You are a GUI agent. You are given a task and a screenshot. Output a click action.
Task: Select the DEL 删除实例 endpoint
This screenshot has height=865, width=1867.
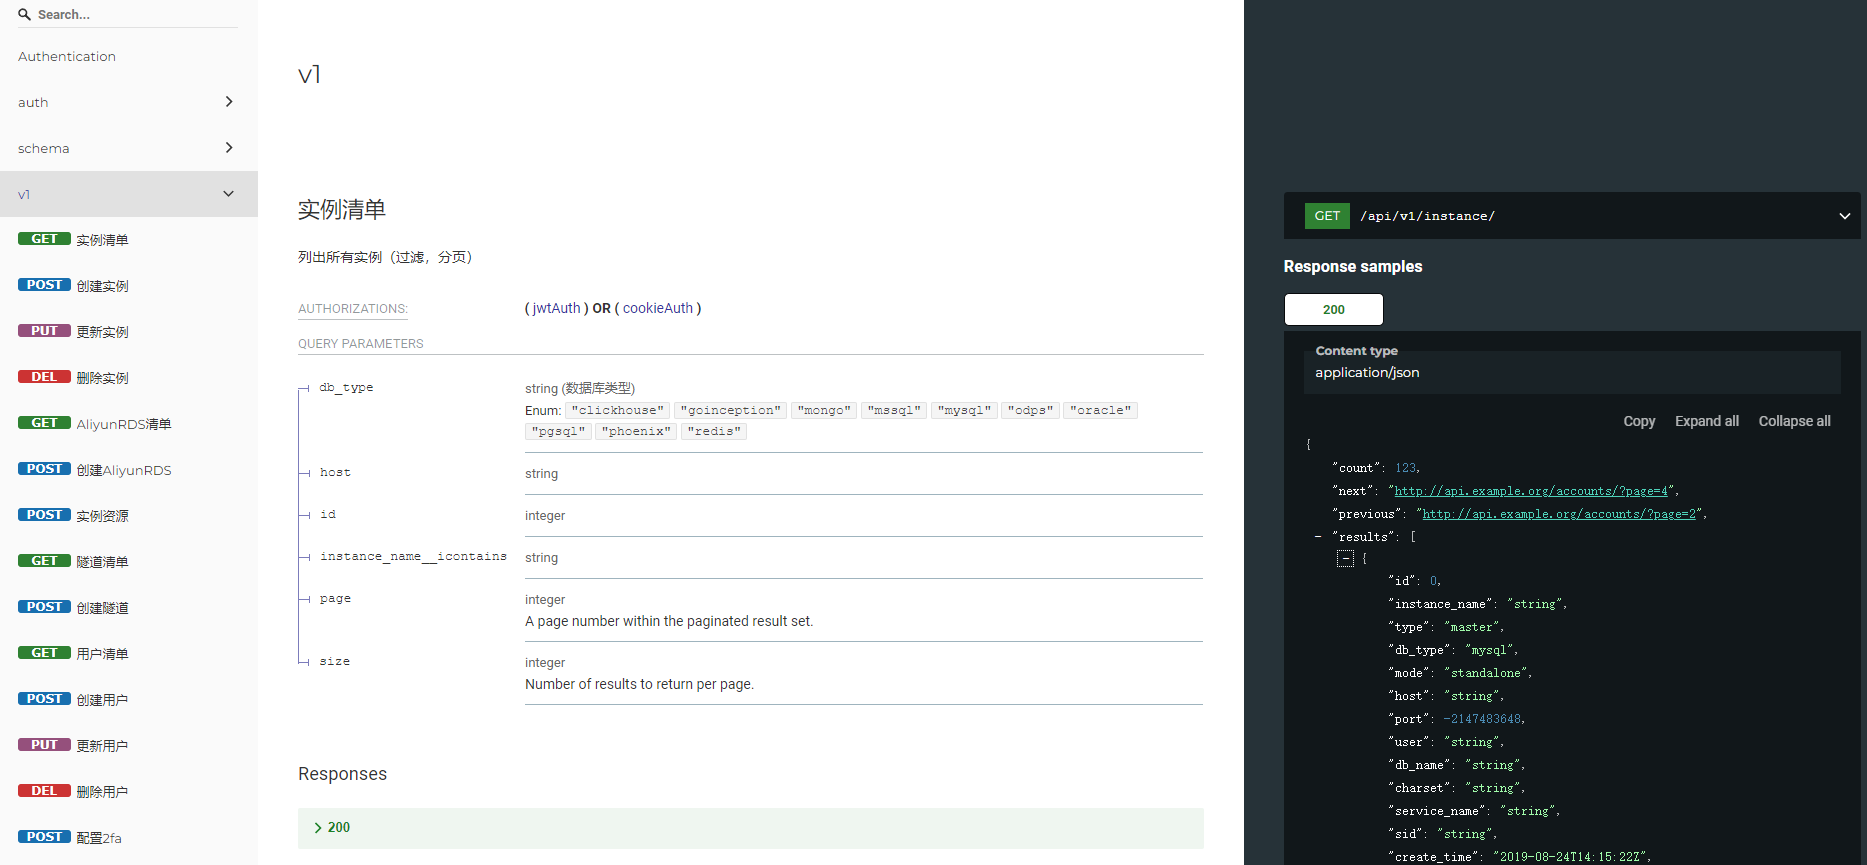pos(102,378)
